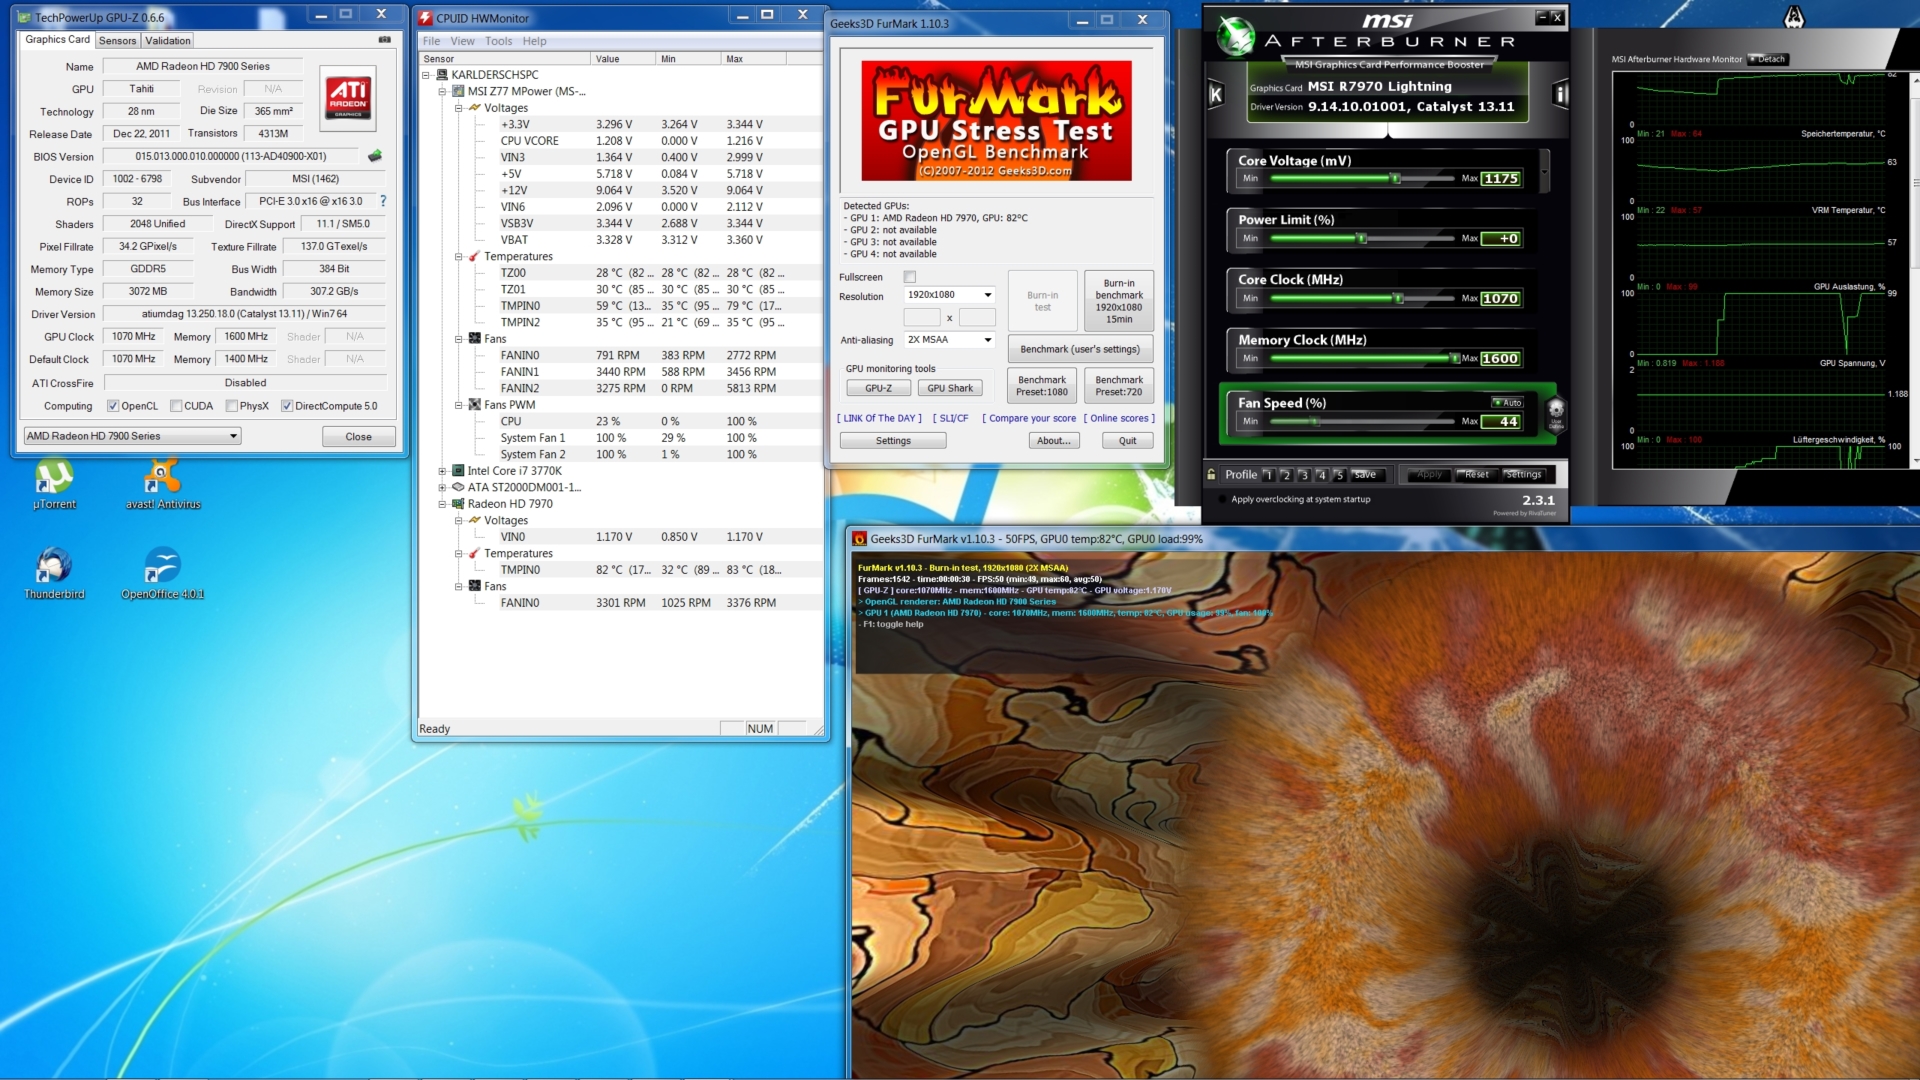1920x1080 pixels.
Task: Open the Help menu in HWMonitor
Action: 534,41
